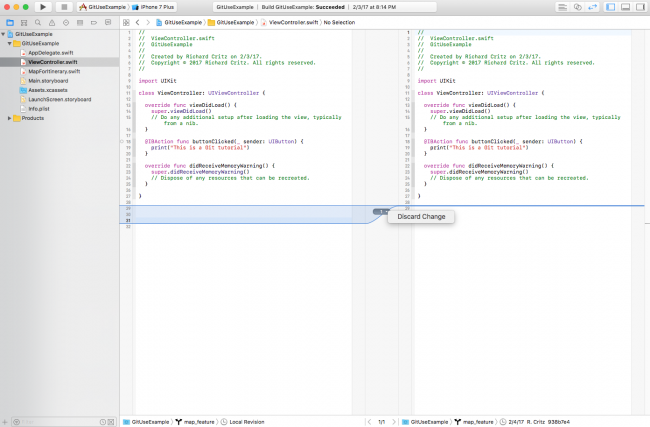Add a new file with plus button
The height and width of the screenshot is (427, 650).
click(5, 422)
